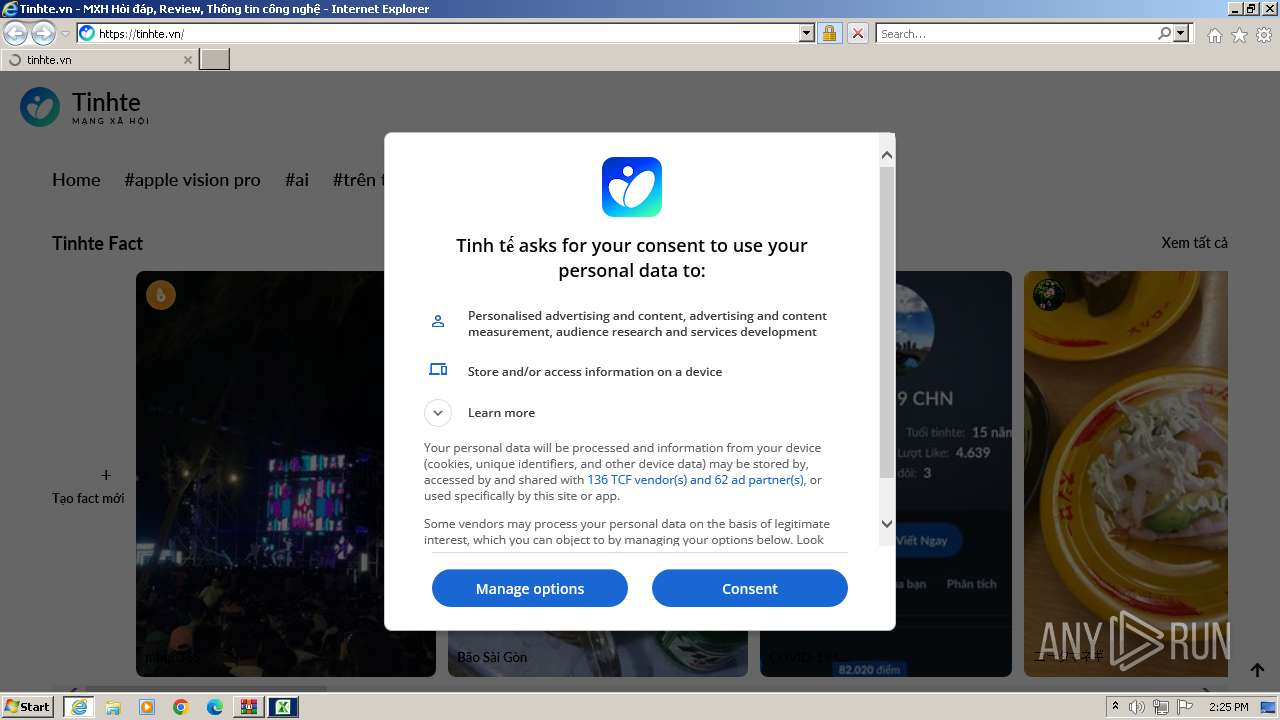
Task: Click the 2:25 PM clock
Action: (1228, 707)
